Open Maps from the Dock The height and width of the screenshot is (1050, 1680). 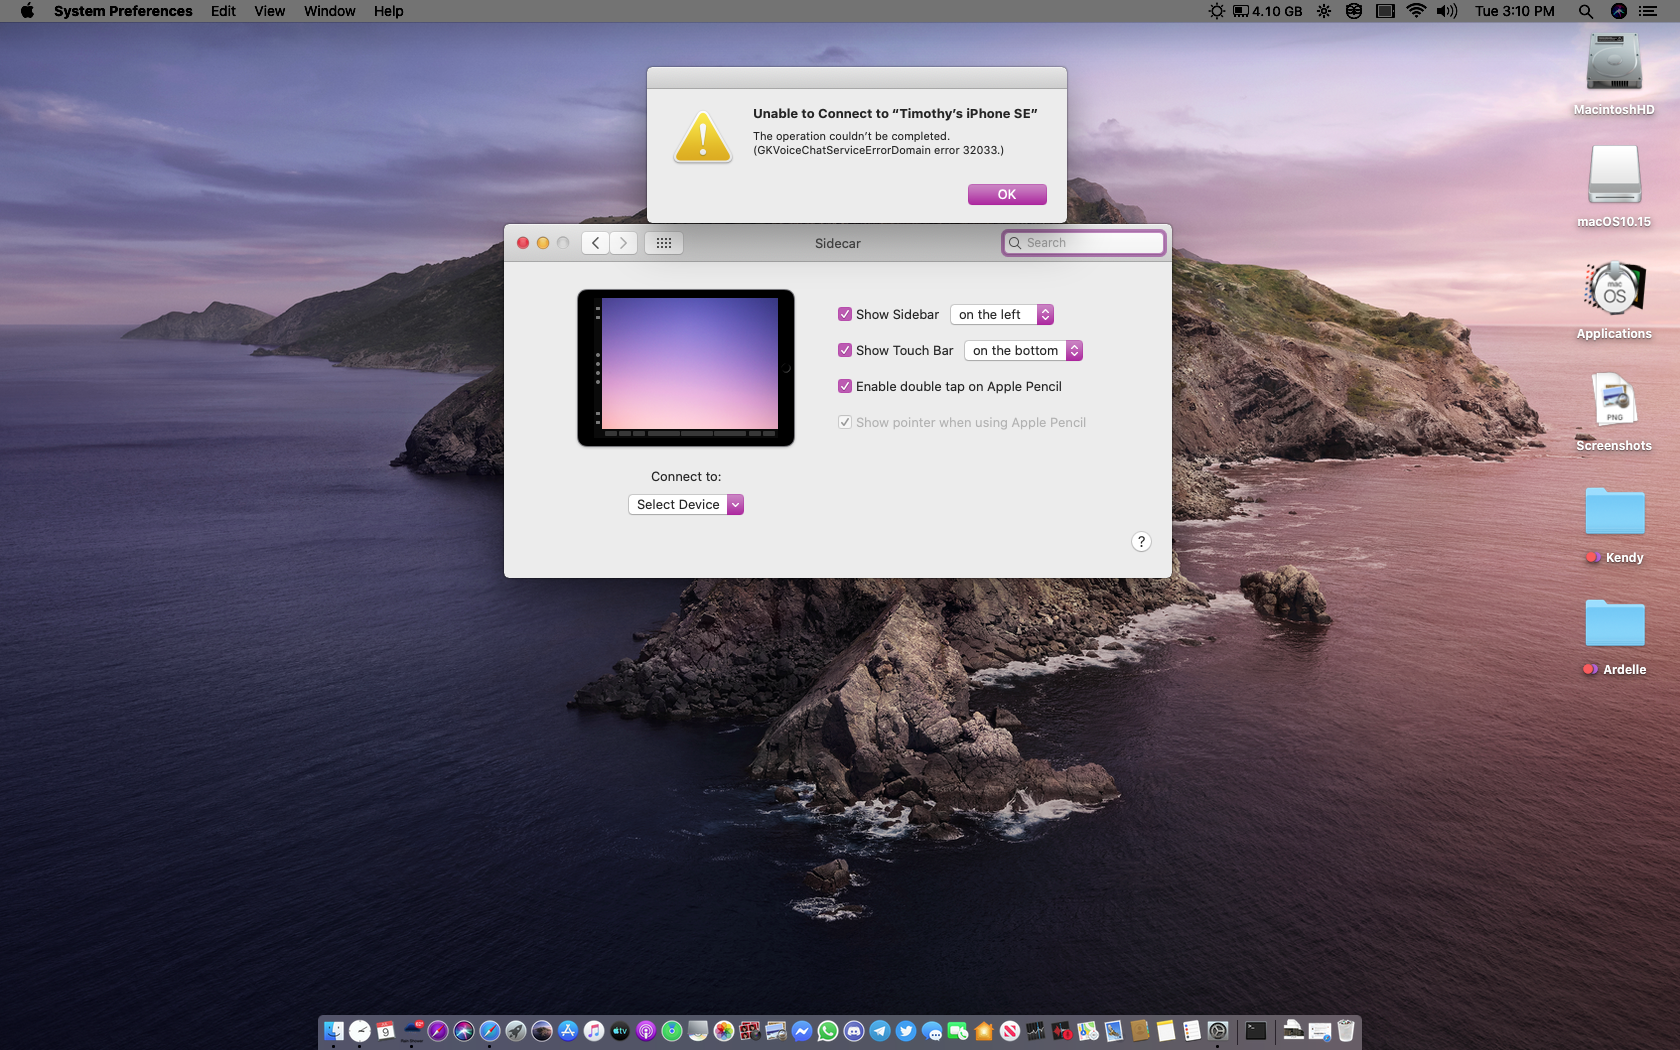(x=1088, y=1031)
